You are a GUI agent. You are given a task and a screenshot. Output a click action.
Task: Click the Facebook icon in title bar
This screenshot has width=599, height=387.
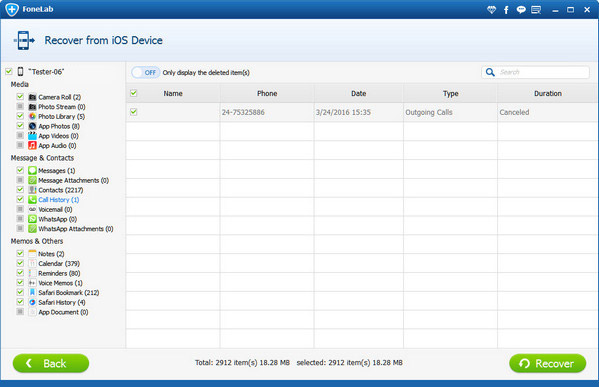point(506,10)
